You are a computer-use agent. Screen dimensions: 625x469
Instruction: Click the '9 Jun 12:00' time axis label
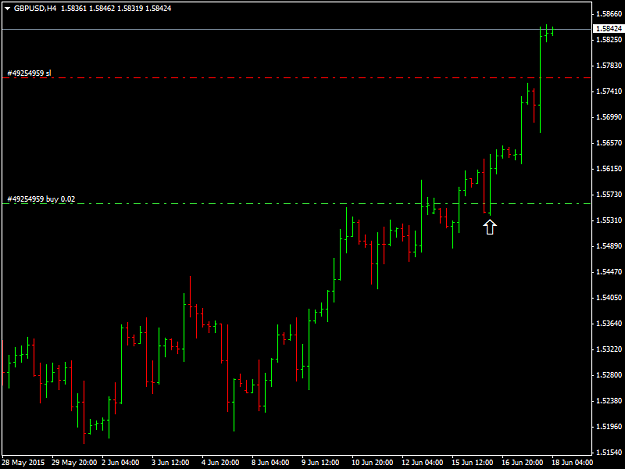pos(320,463)
